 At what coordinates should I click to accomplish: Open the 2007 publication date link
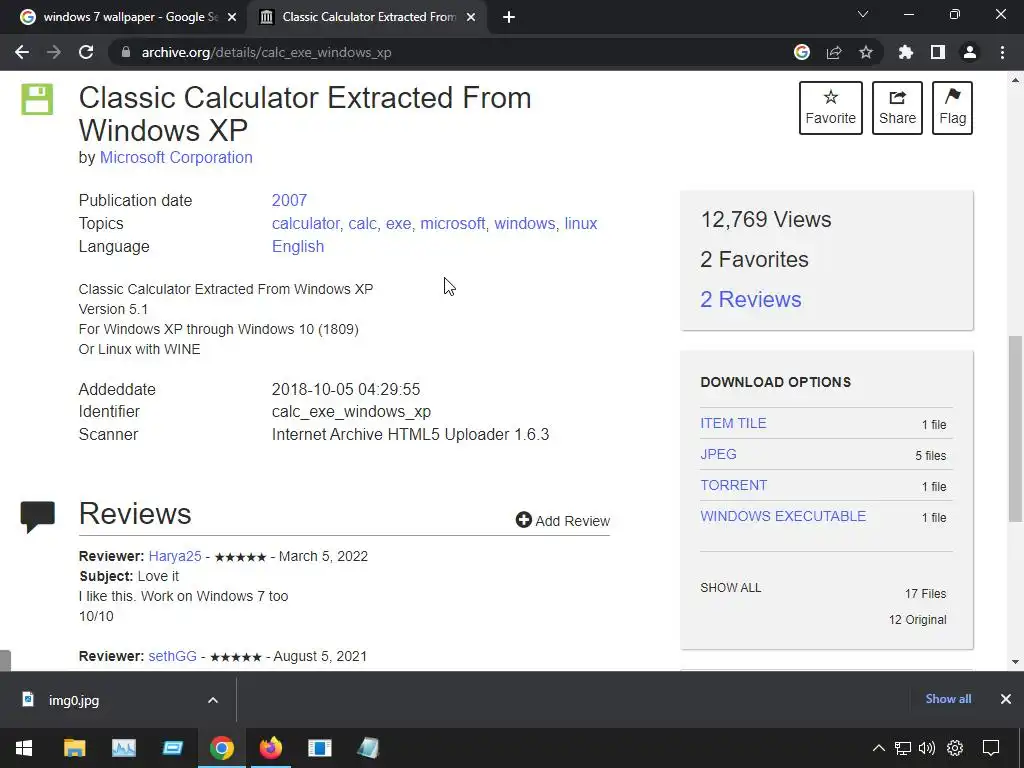pyautogui.click(x=289, y=200)
